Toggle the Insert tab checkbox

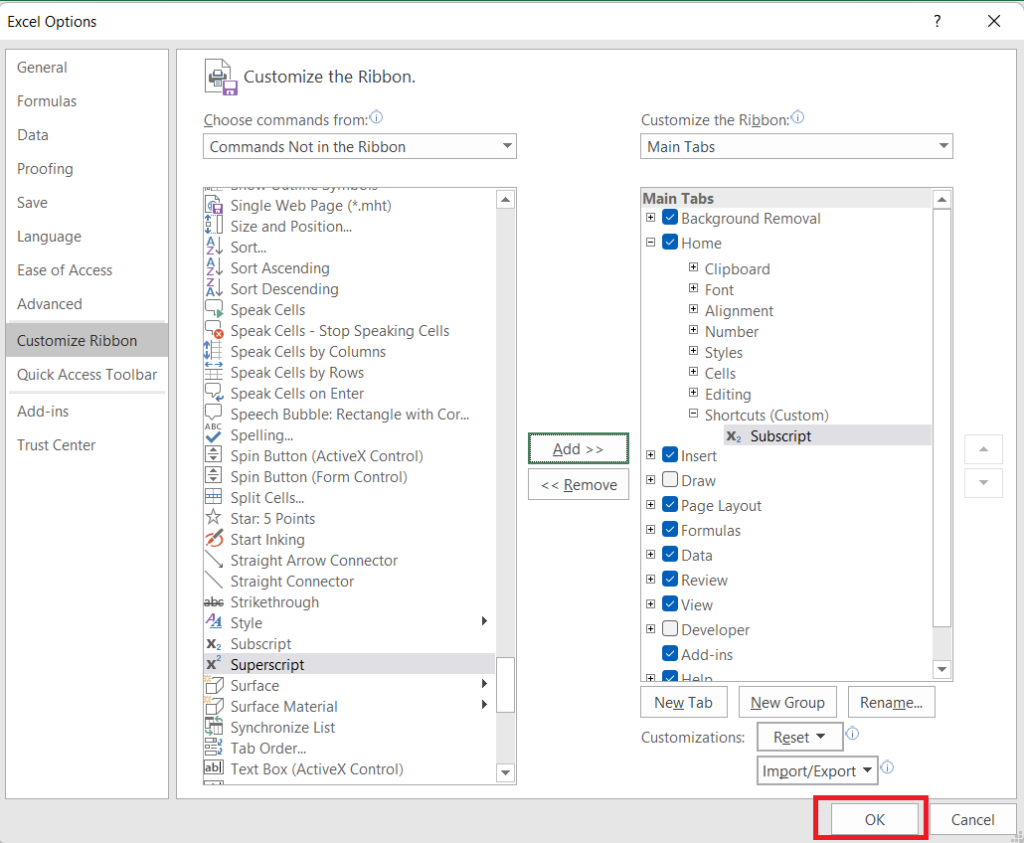pos(670,455)
